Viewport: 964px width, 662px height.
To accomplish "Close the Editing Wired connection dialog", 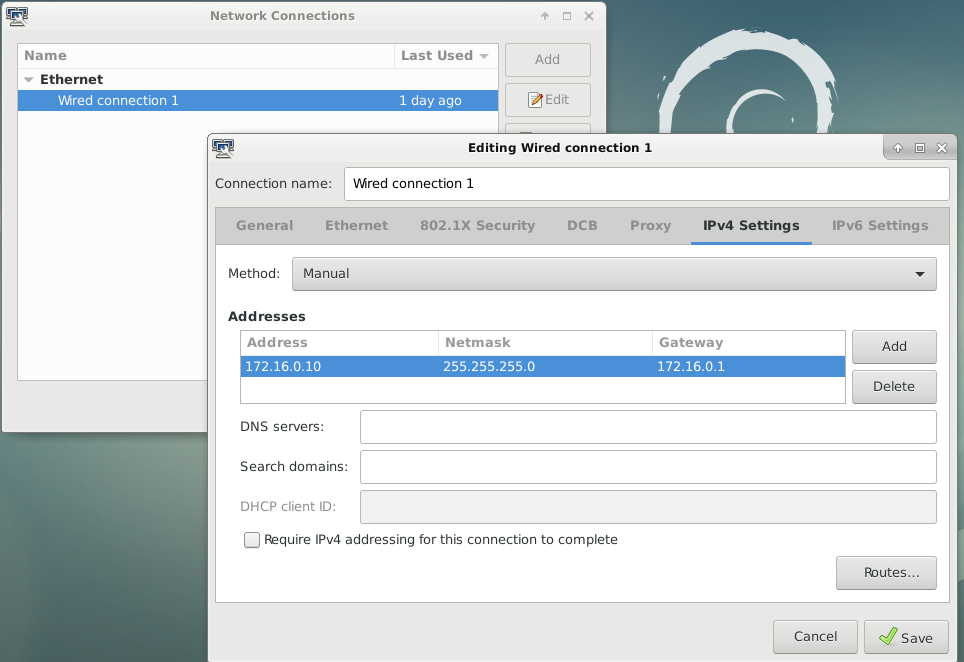I will [x=942, y=148].
